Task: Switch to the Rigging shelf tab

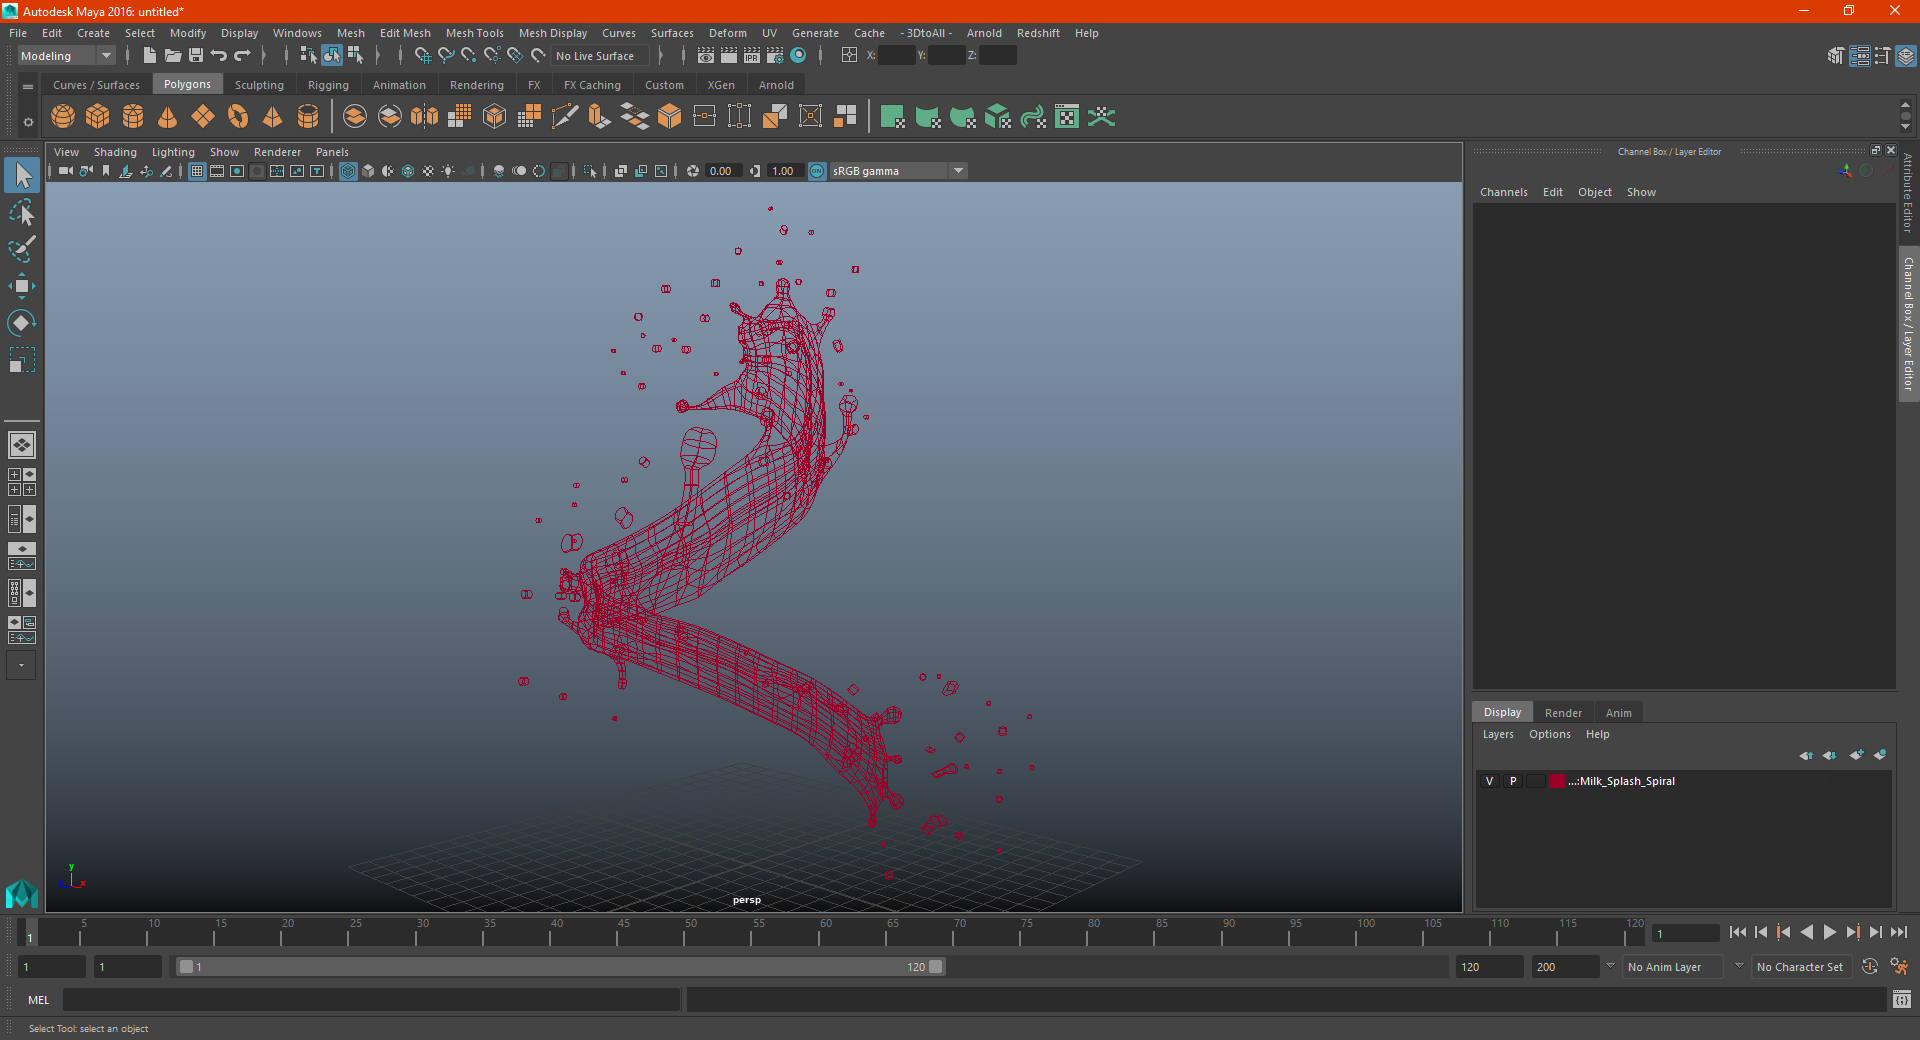Action: [x=328, y=85]
